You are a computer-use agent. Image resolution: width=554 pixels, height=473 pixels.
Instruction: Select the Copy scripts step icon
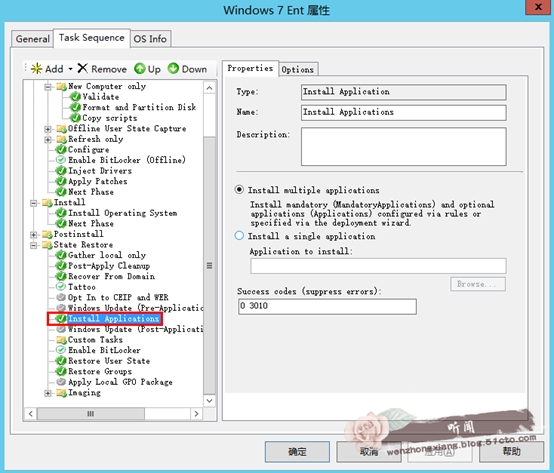click(x=75, y=118)
